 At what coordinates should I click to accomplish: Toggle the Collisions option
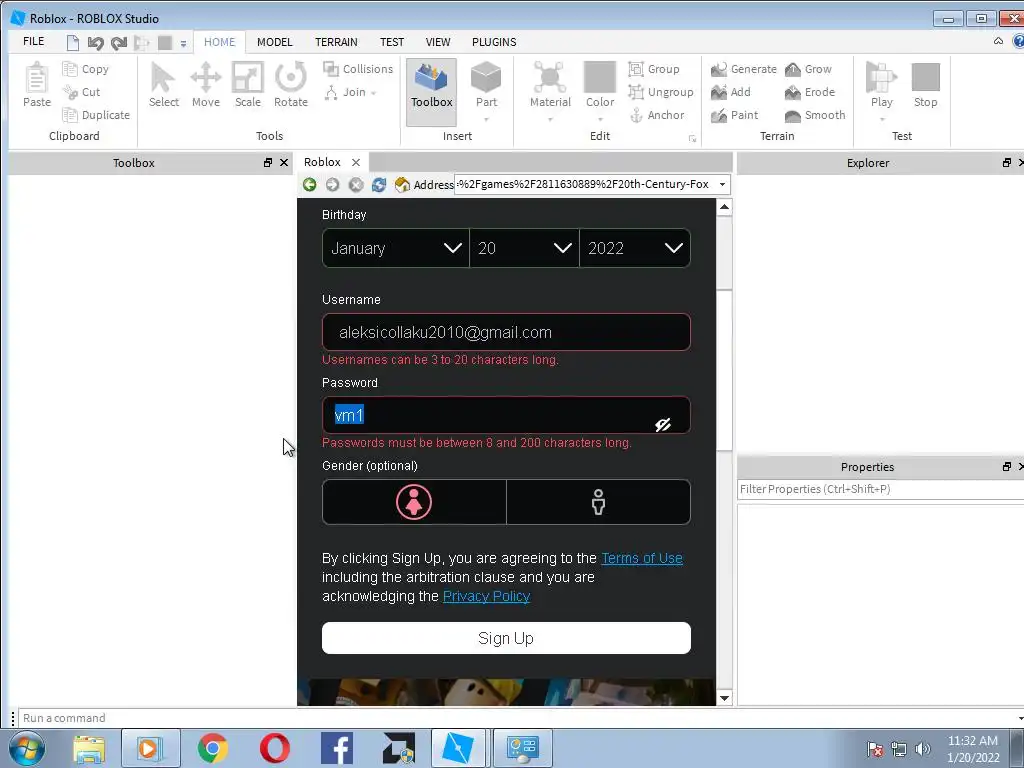[358, 69]
